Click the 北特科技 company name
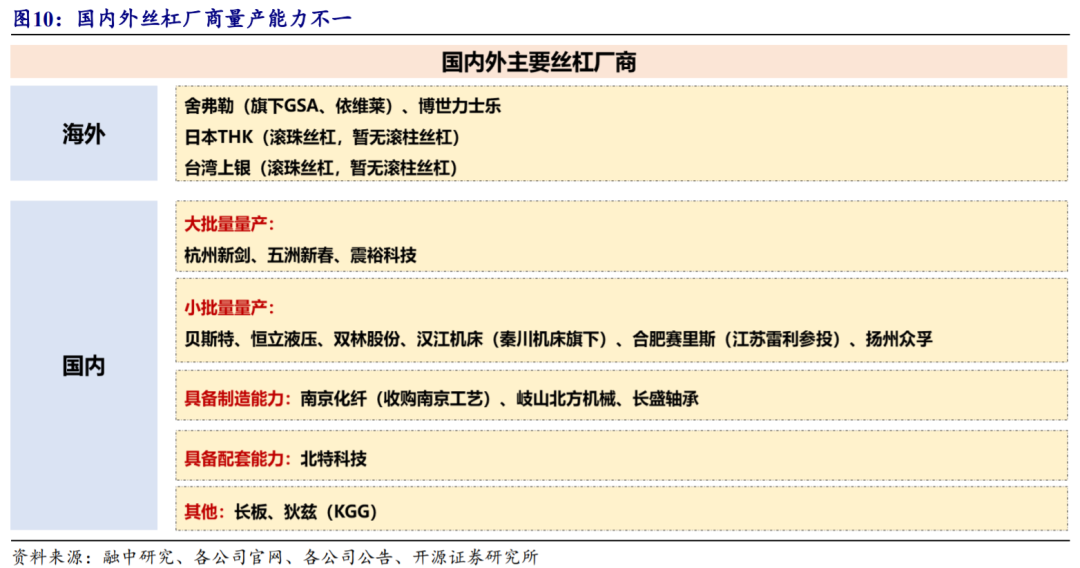1080x568 pixels. pyautogui.click(x=333, y=459)
